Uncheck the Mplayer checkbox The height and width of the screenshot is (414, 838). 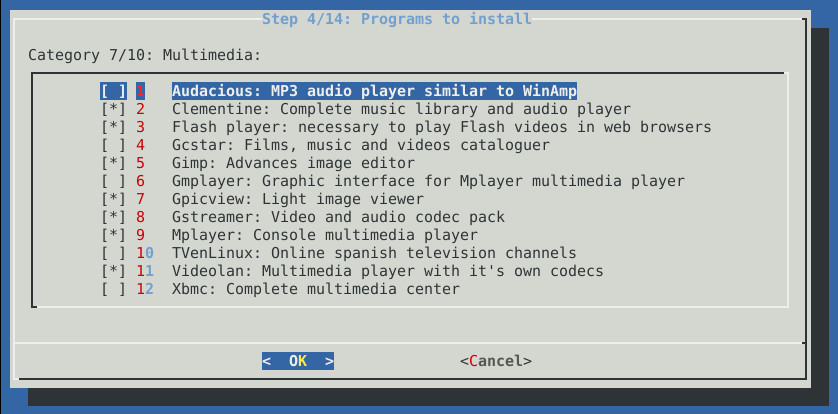pyautogui.click(x=113, y=235)
